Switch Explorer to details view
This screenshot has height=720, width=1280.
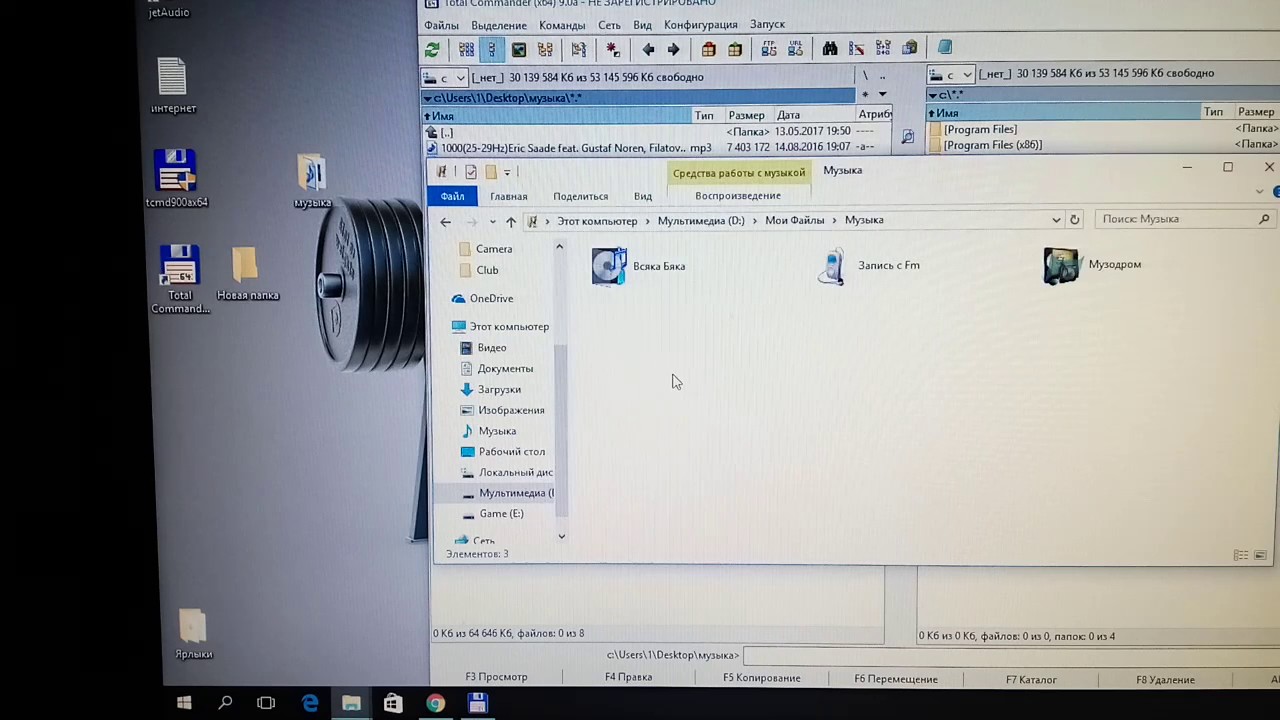(x=1241, y=555)
